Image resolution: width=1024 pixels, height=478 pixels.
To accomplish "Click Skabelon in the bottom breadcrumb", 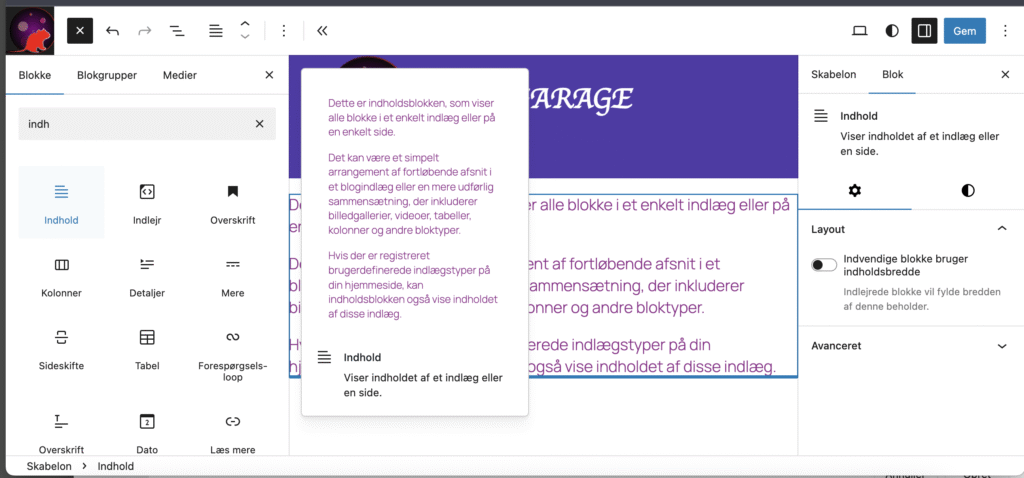I will [x=49, y=466].
